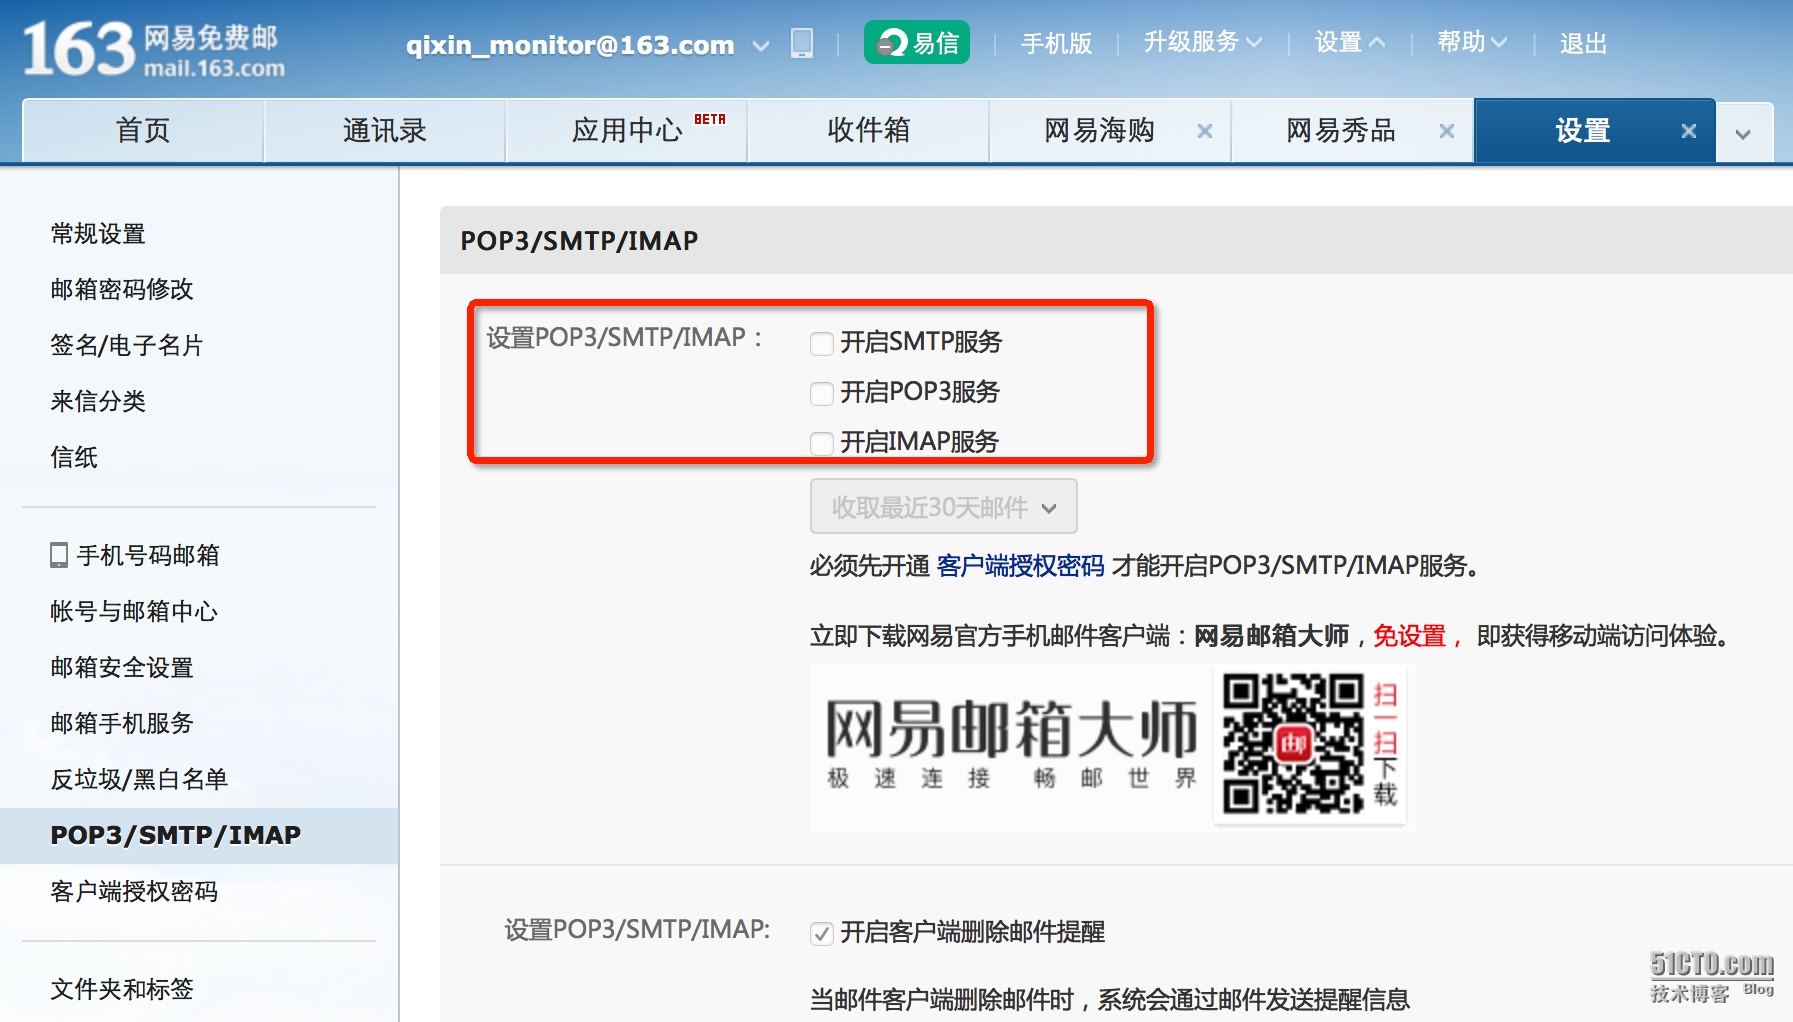Open 帐号与邮箱中心 in the sidebar
Image resolution: width=1793 pixels, height=1022 pixels.
pos(134,612)
